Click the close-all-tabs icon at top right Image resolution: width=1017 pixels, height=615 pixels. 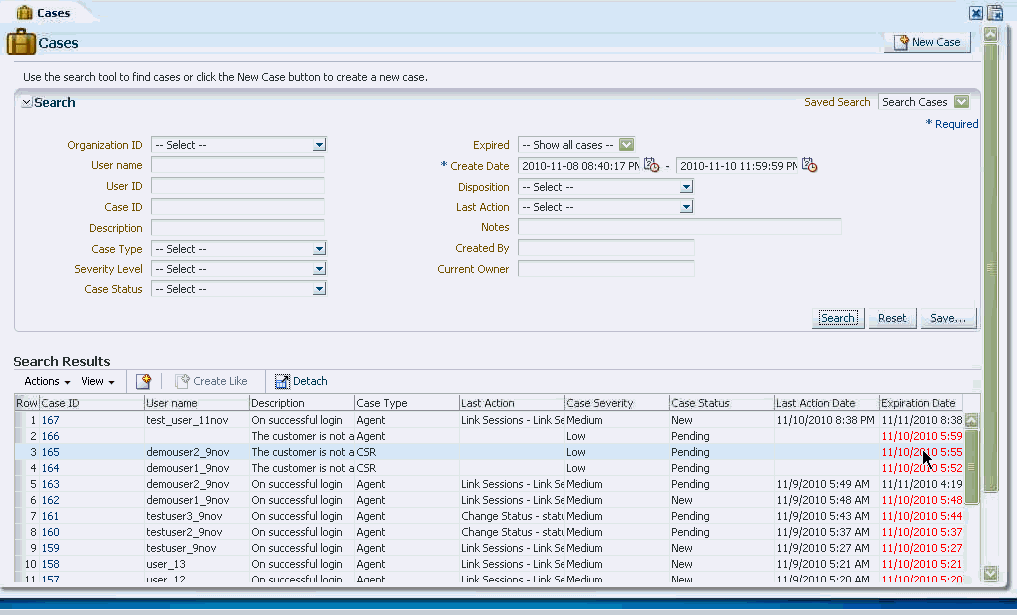tap(995, 13)
